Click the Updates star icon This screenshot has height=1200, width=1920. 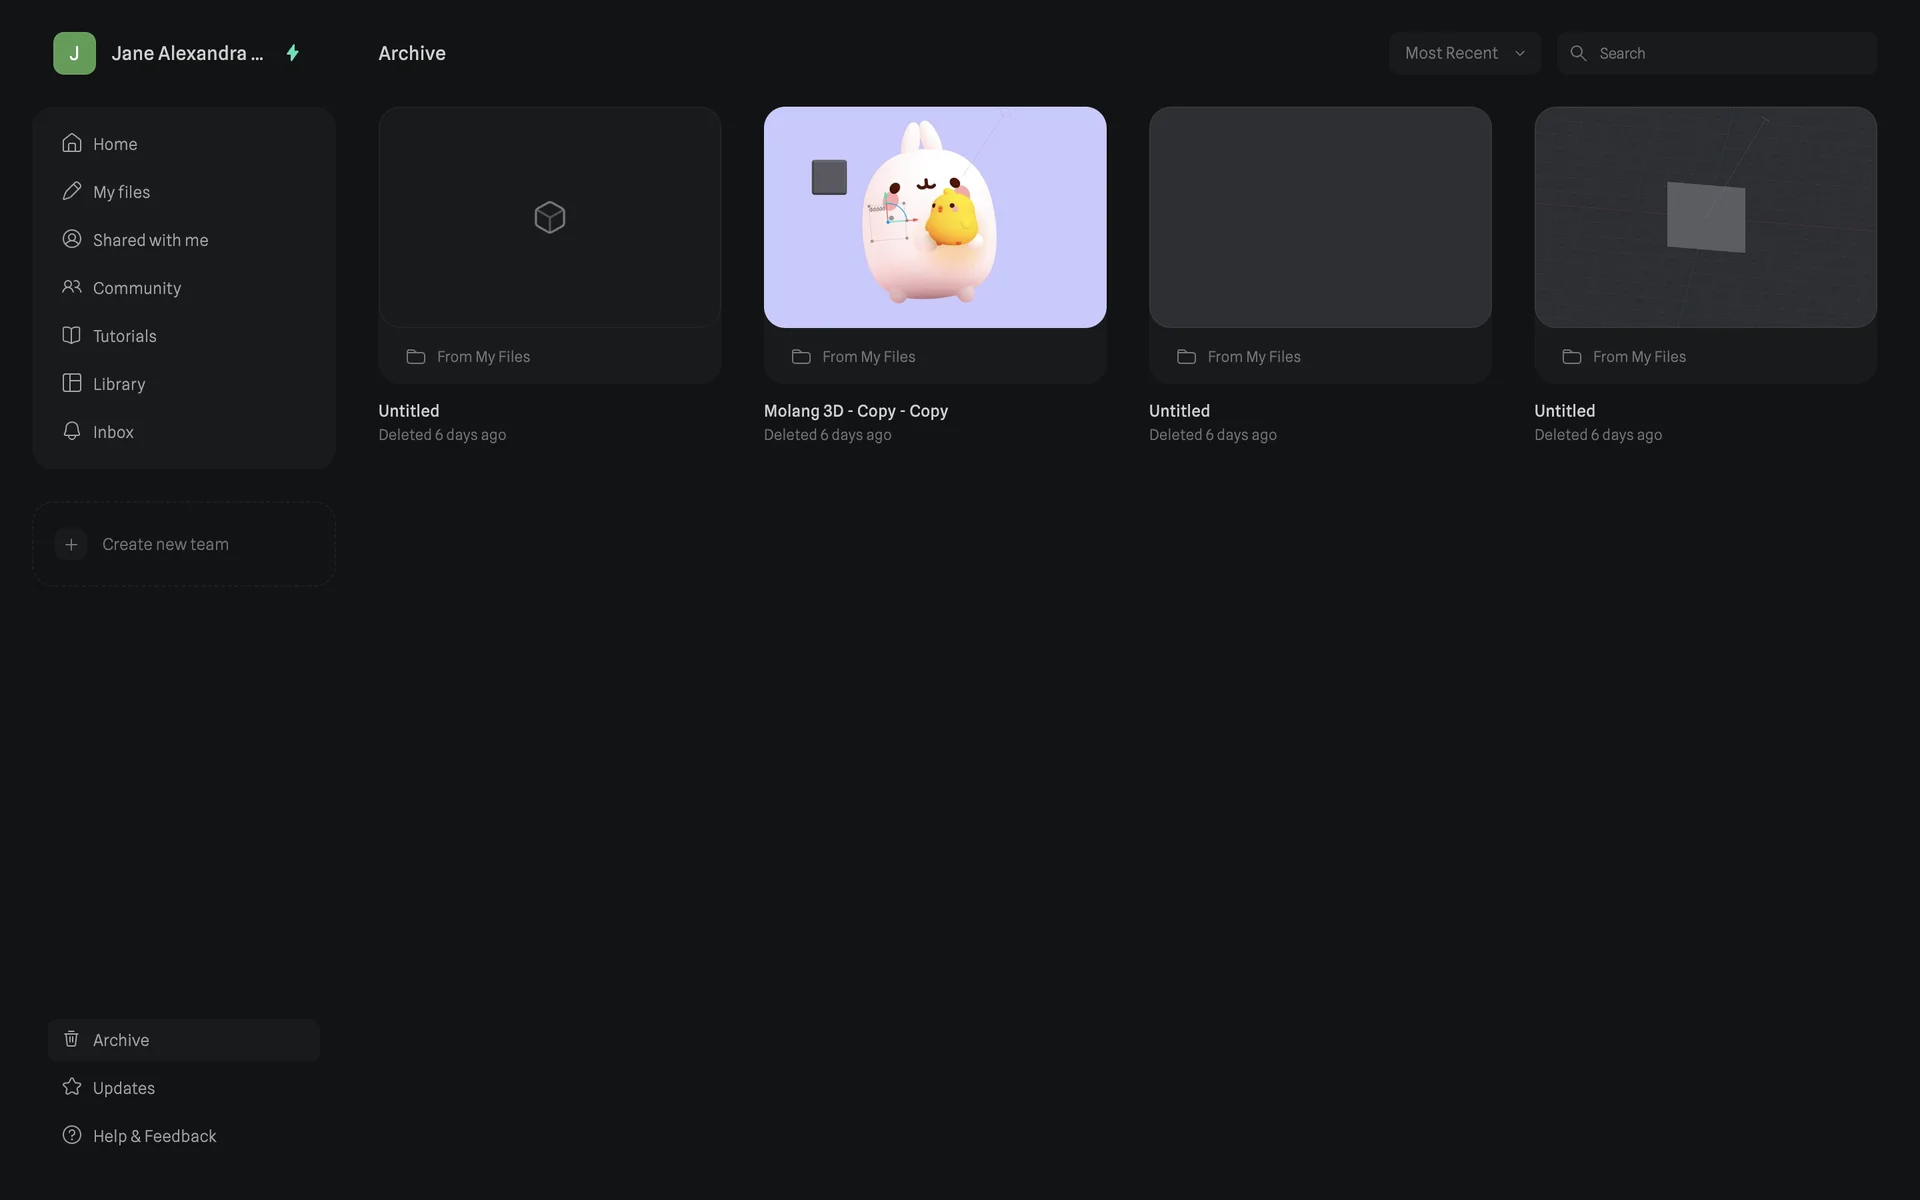coord(71,1087)
